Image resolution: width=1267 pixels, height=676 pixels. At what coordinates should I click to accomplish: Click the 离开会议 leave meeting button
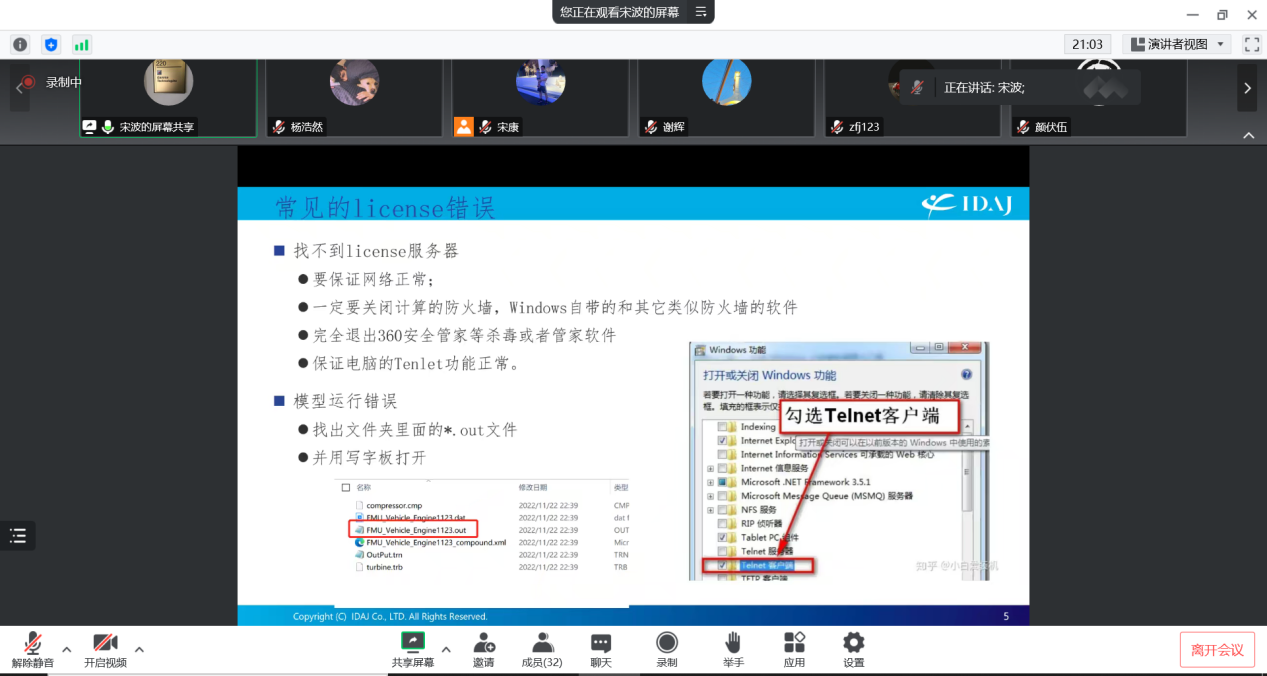pos(1217,650)
